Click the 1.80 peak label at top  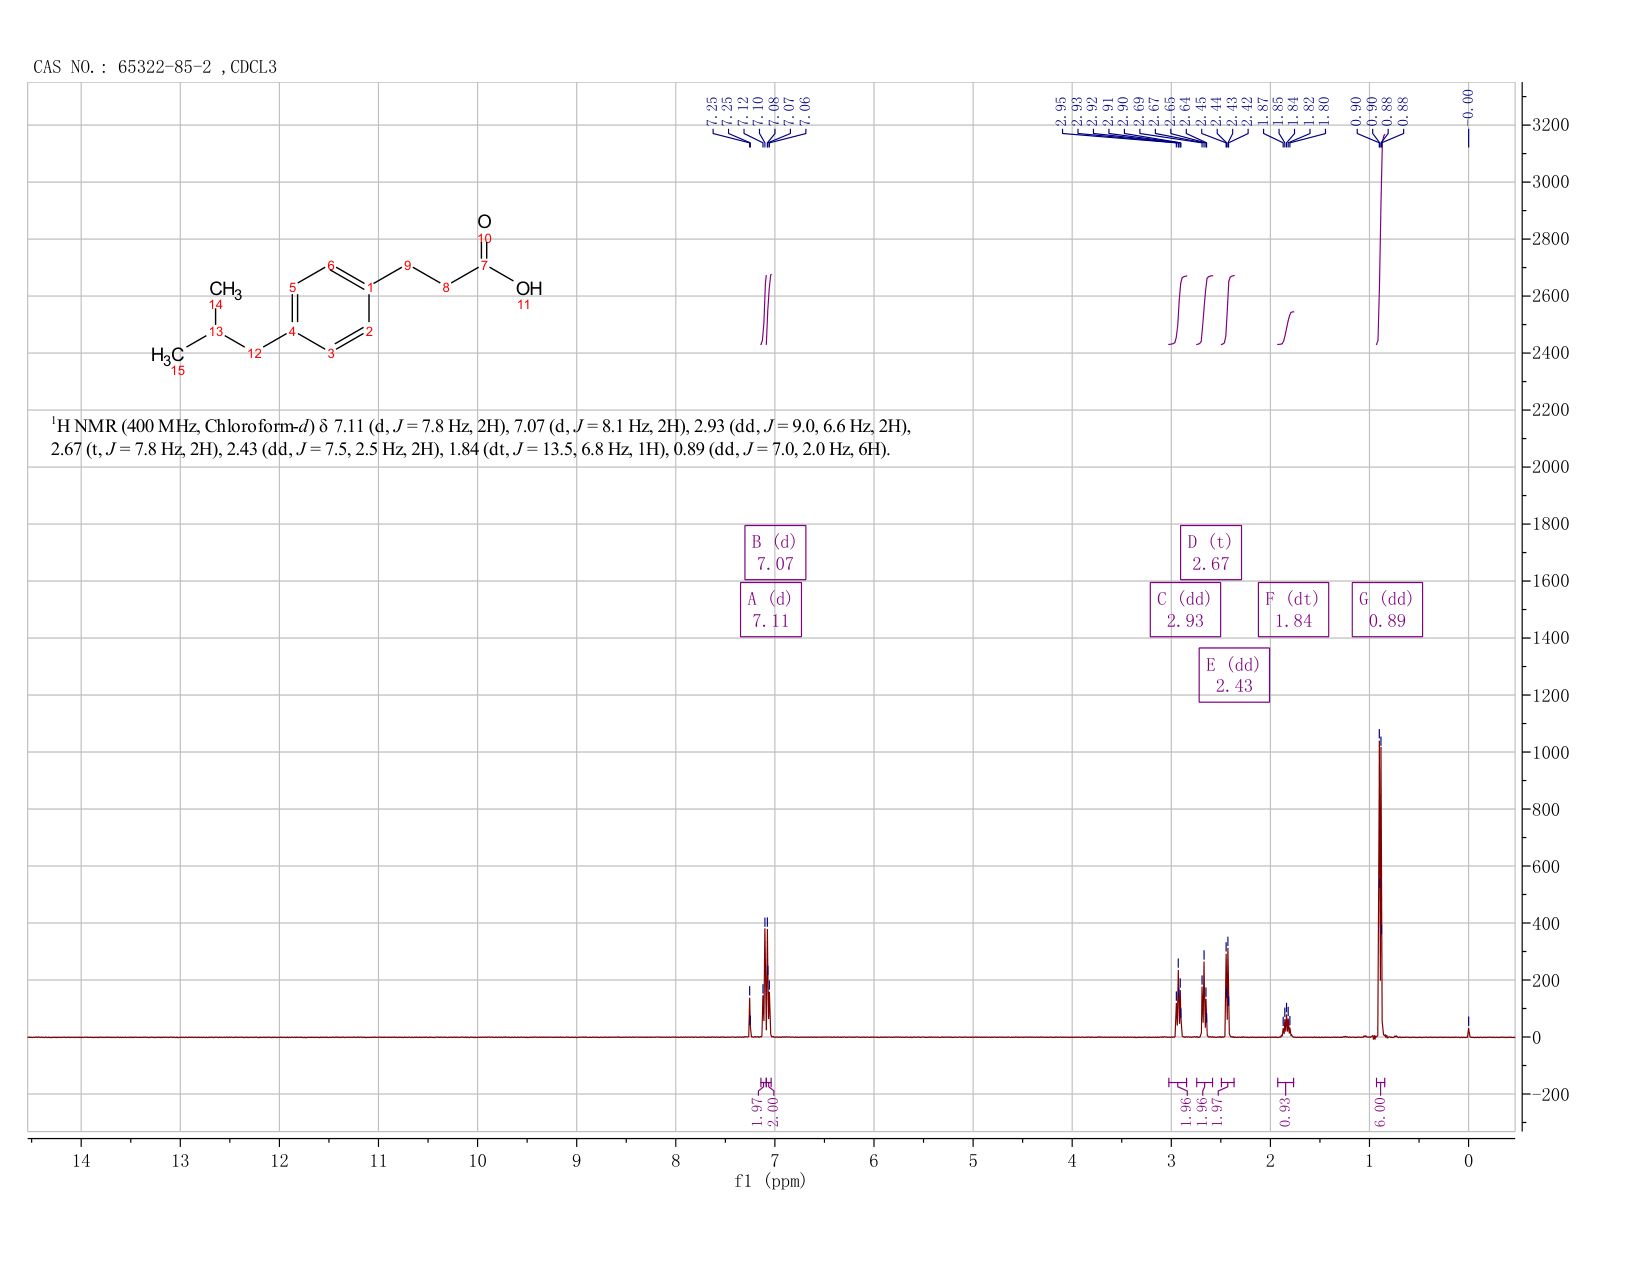coord(1325,110)
